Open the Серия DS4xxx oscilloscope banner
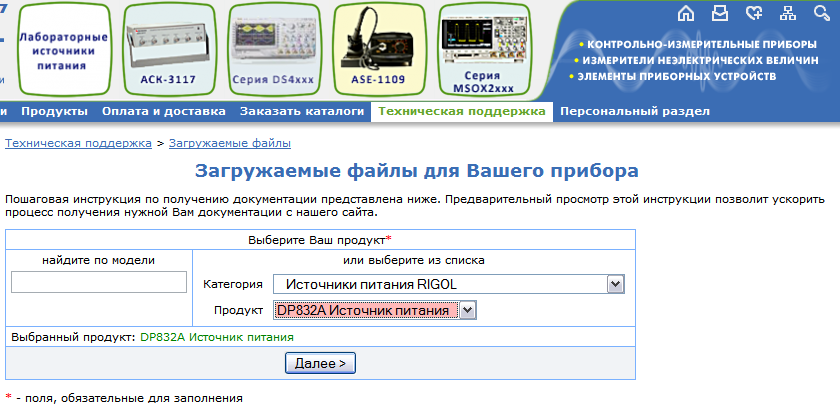The width and height of the screenshot is (840, 407). [x=273, y=49]
